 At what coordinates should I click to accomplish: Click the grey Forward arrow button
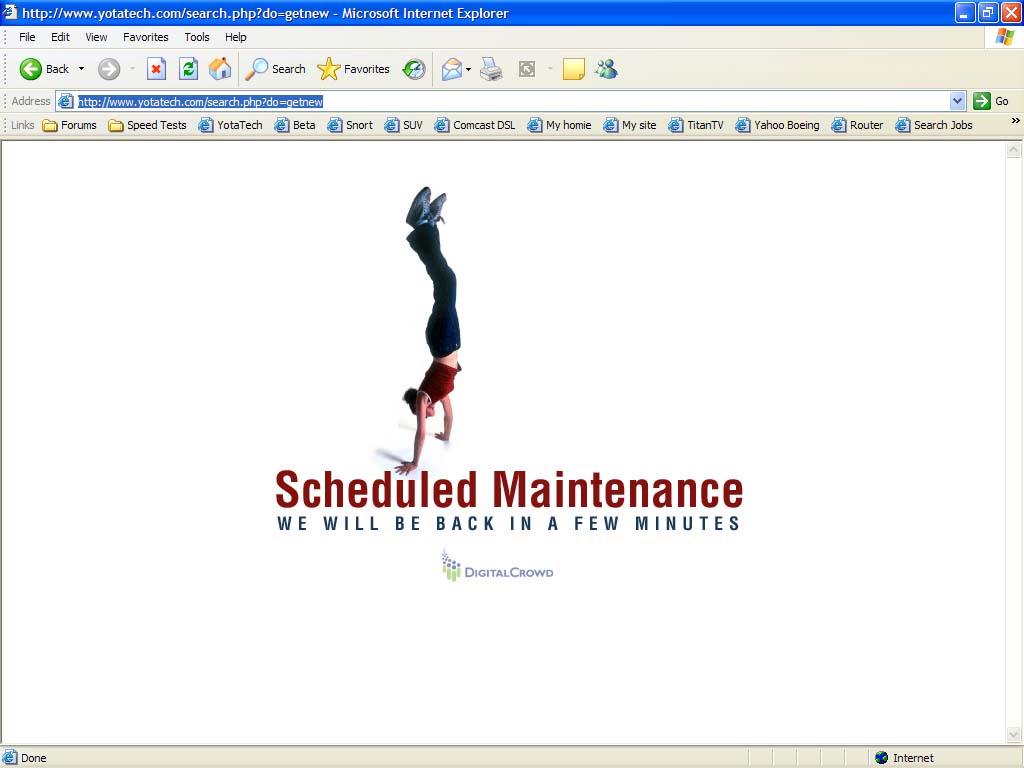click(x=109, y=69)
